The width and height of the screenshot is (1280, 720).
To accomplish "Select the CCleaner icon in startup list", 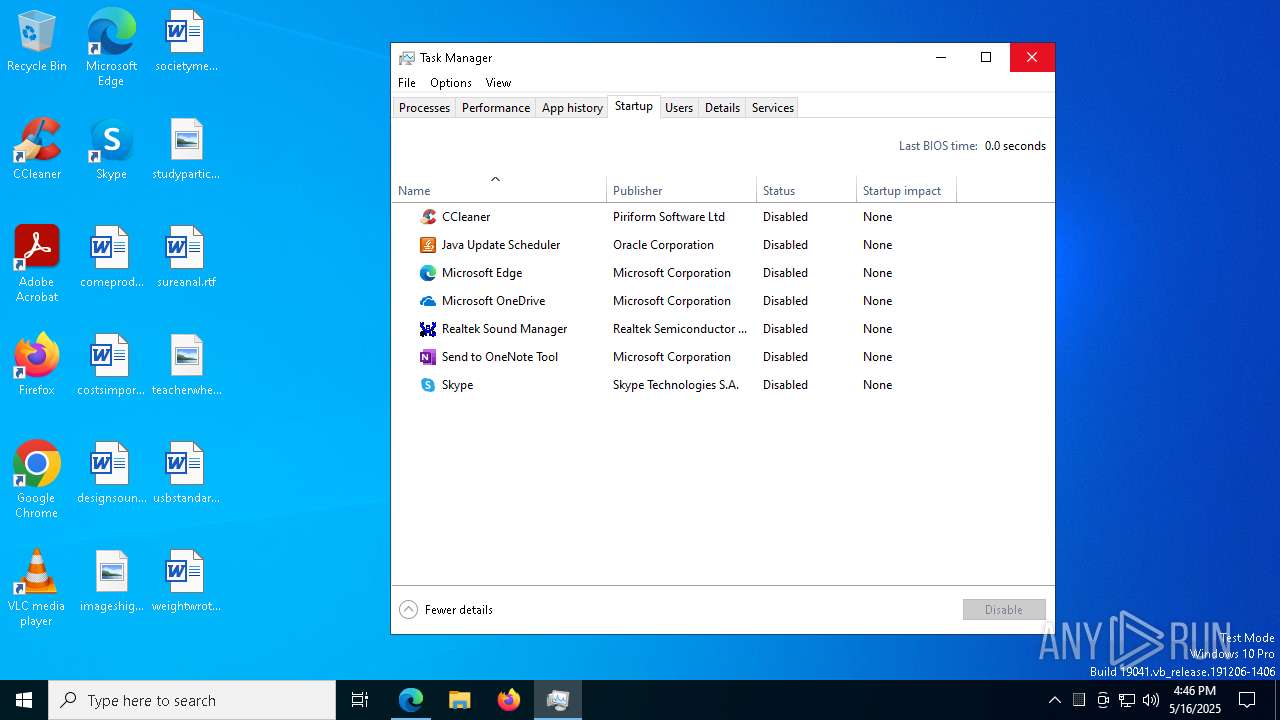I will click(x=428, y=217).
